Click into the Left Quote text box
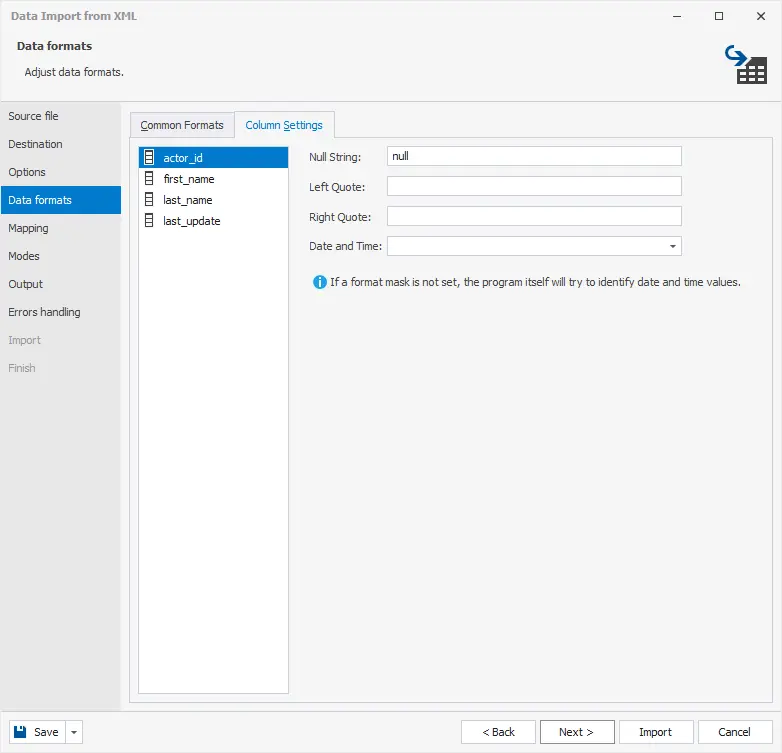The image size is (782, 753). (x=533, y=186)
